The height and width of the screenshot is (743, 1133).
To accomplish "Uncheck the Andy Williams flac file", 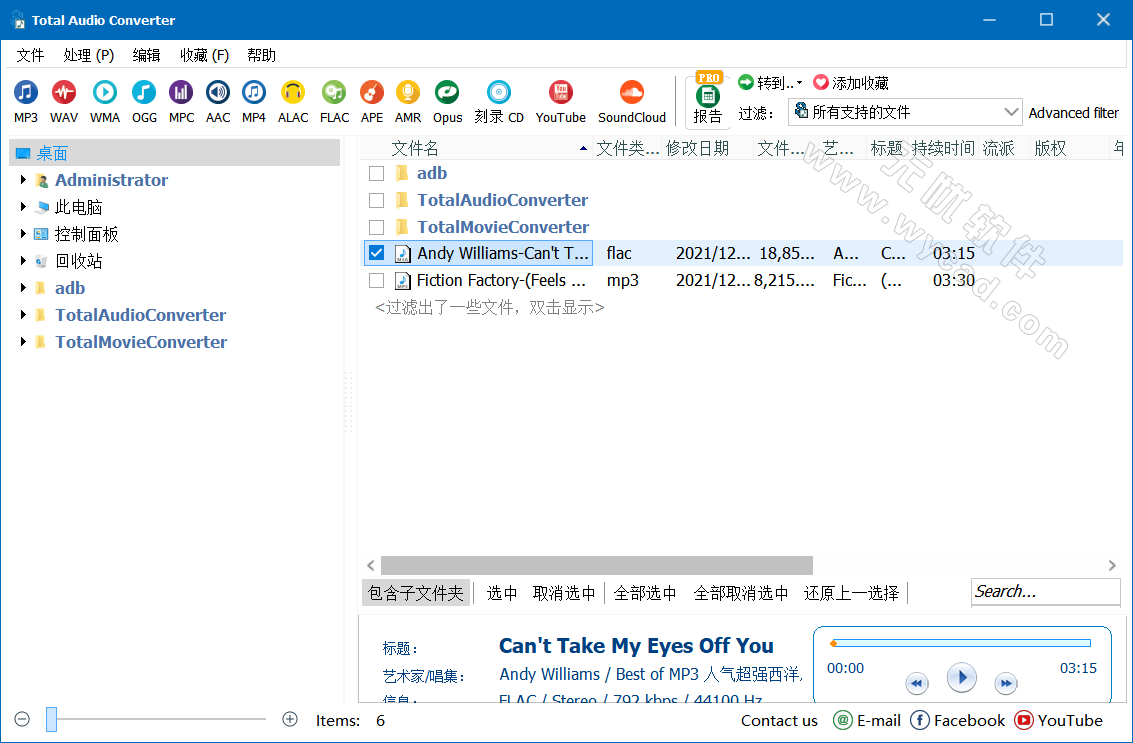I will click(x=376, y=252).
